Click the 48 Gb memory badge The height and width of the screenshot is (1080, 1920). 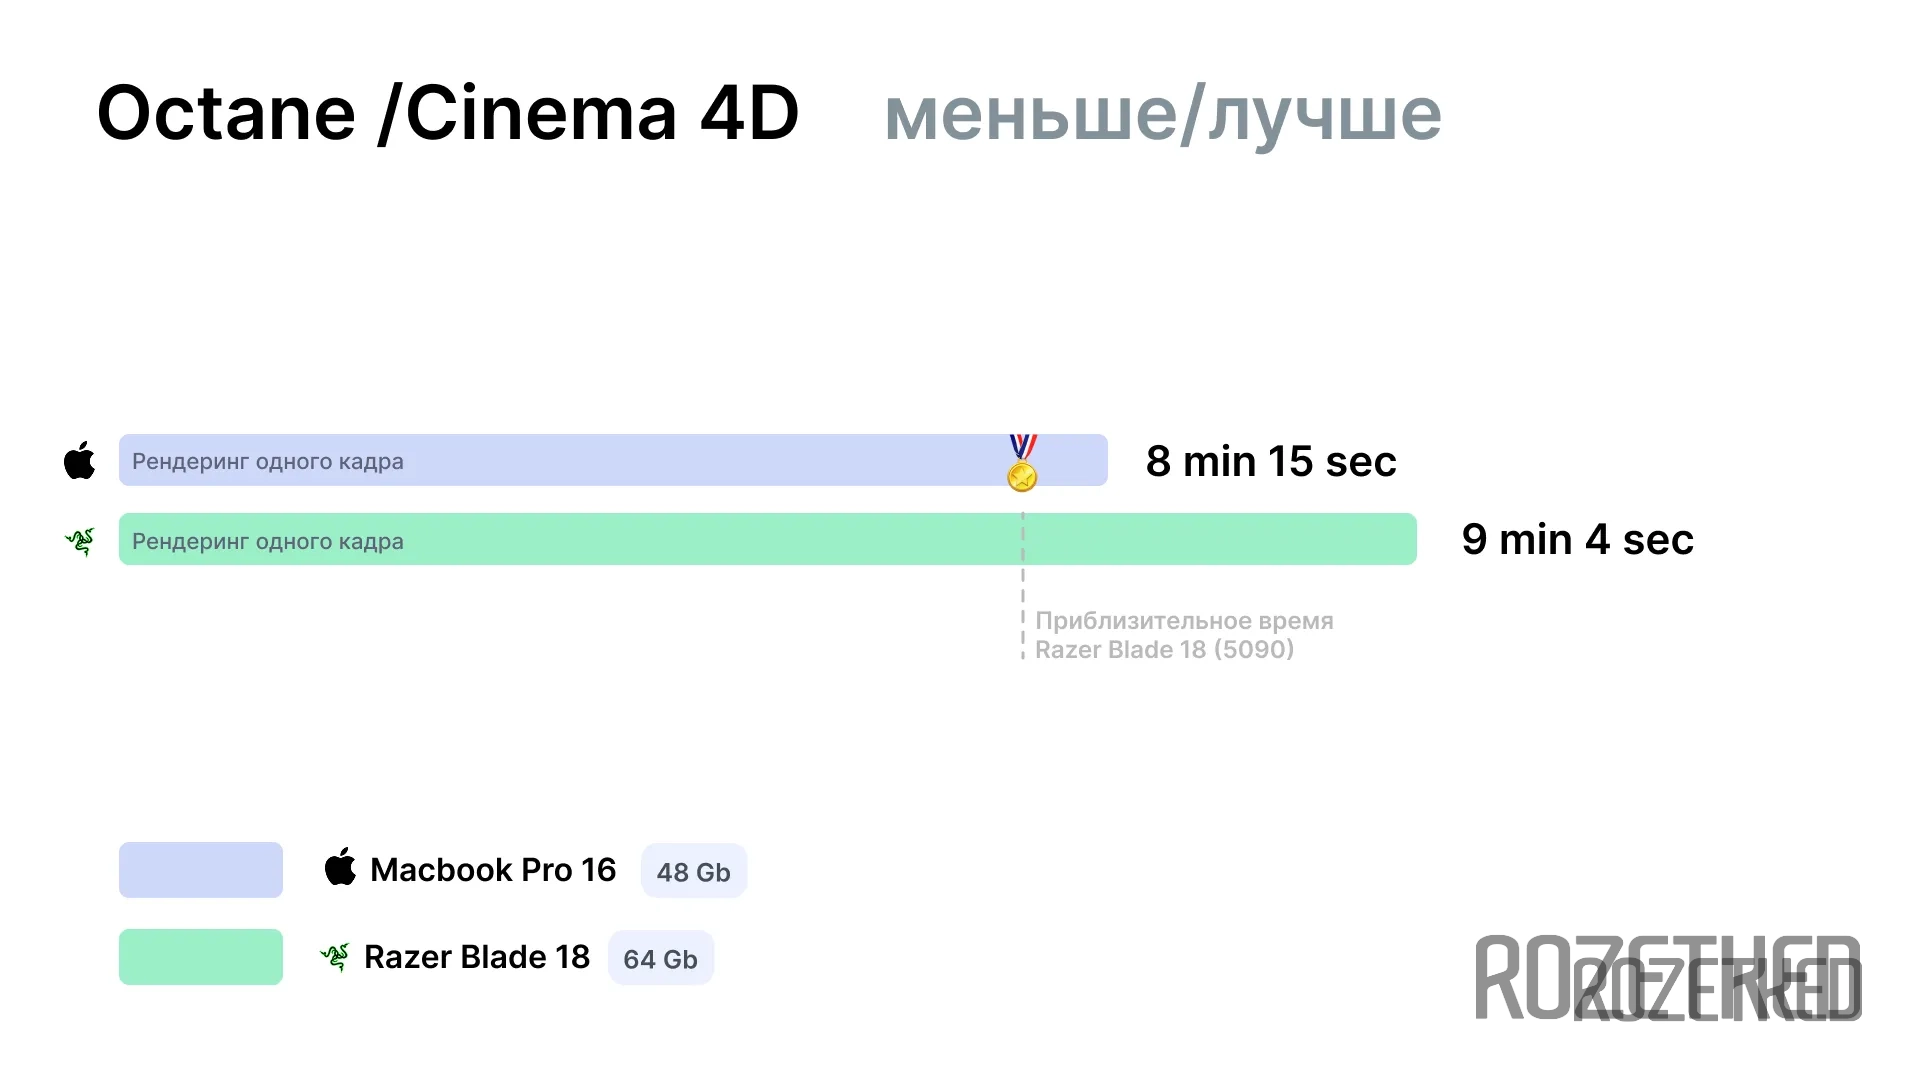click(x=694, y=871)
